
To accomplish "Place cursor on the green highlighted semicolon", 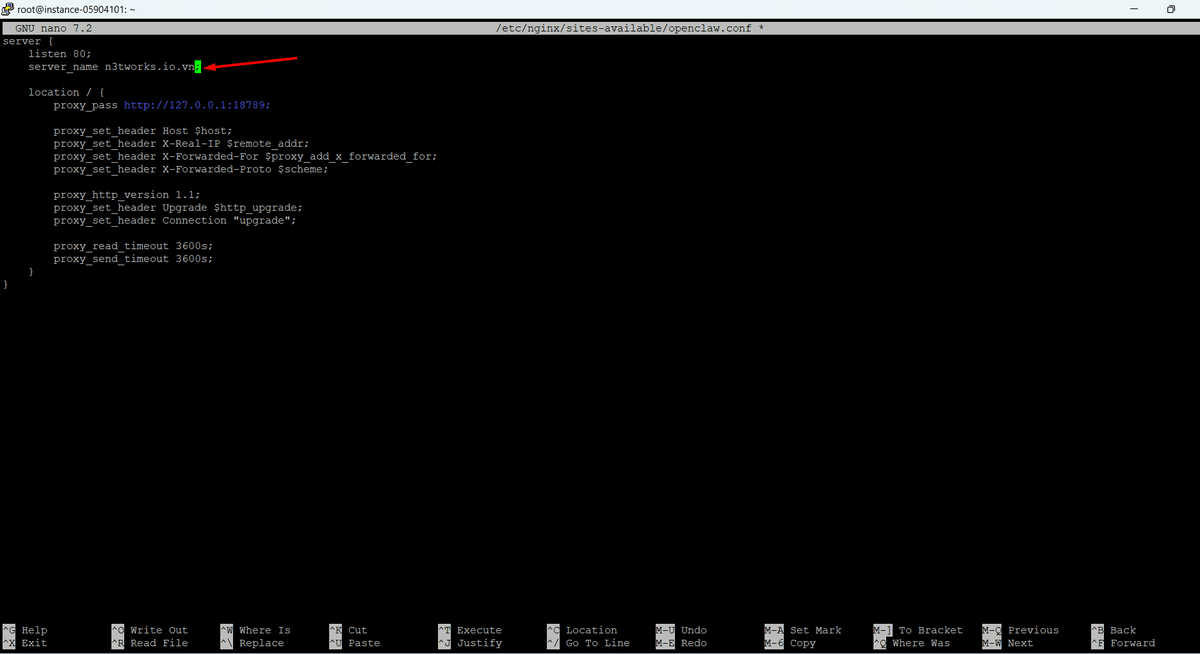I will click(x=198, y=66).
